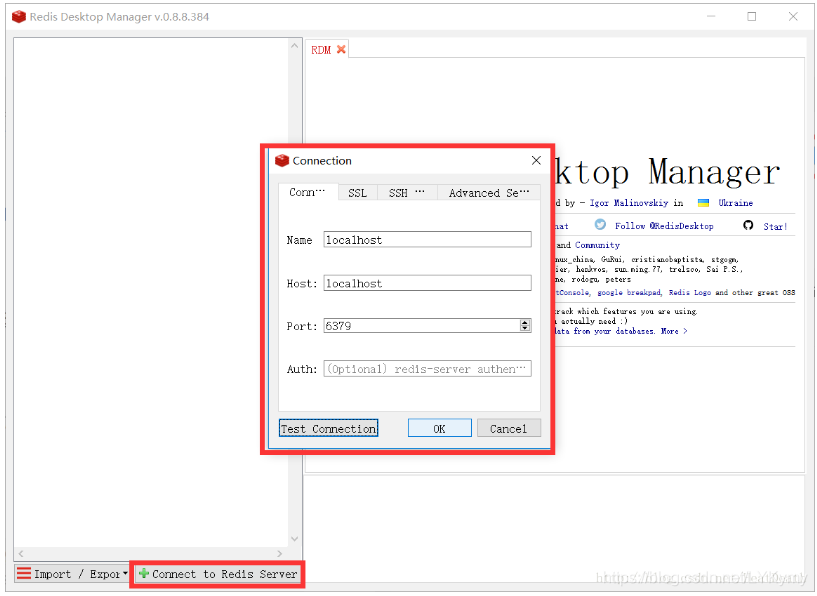Edit the Name field containing localhost
The width and height of the screenshot is (817, 596).
tap(427, 240)
